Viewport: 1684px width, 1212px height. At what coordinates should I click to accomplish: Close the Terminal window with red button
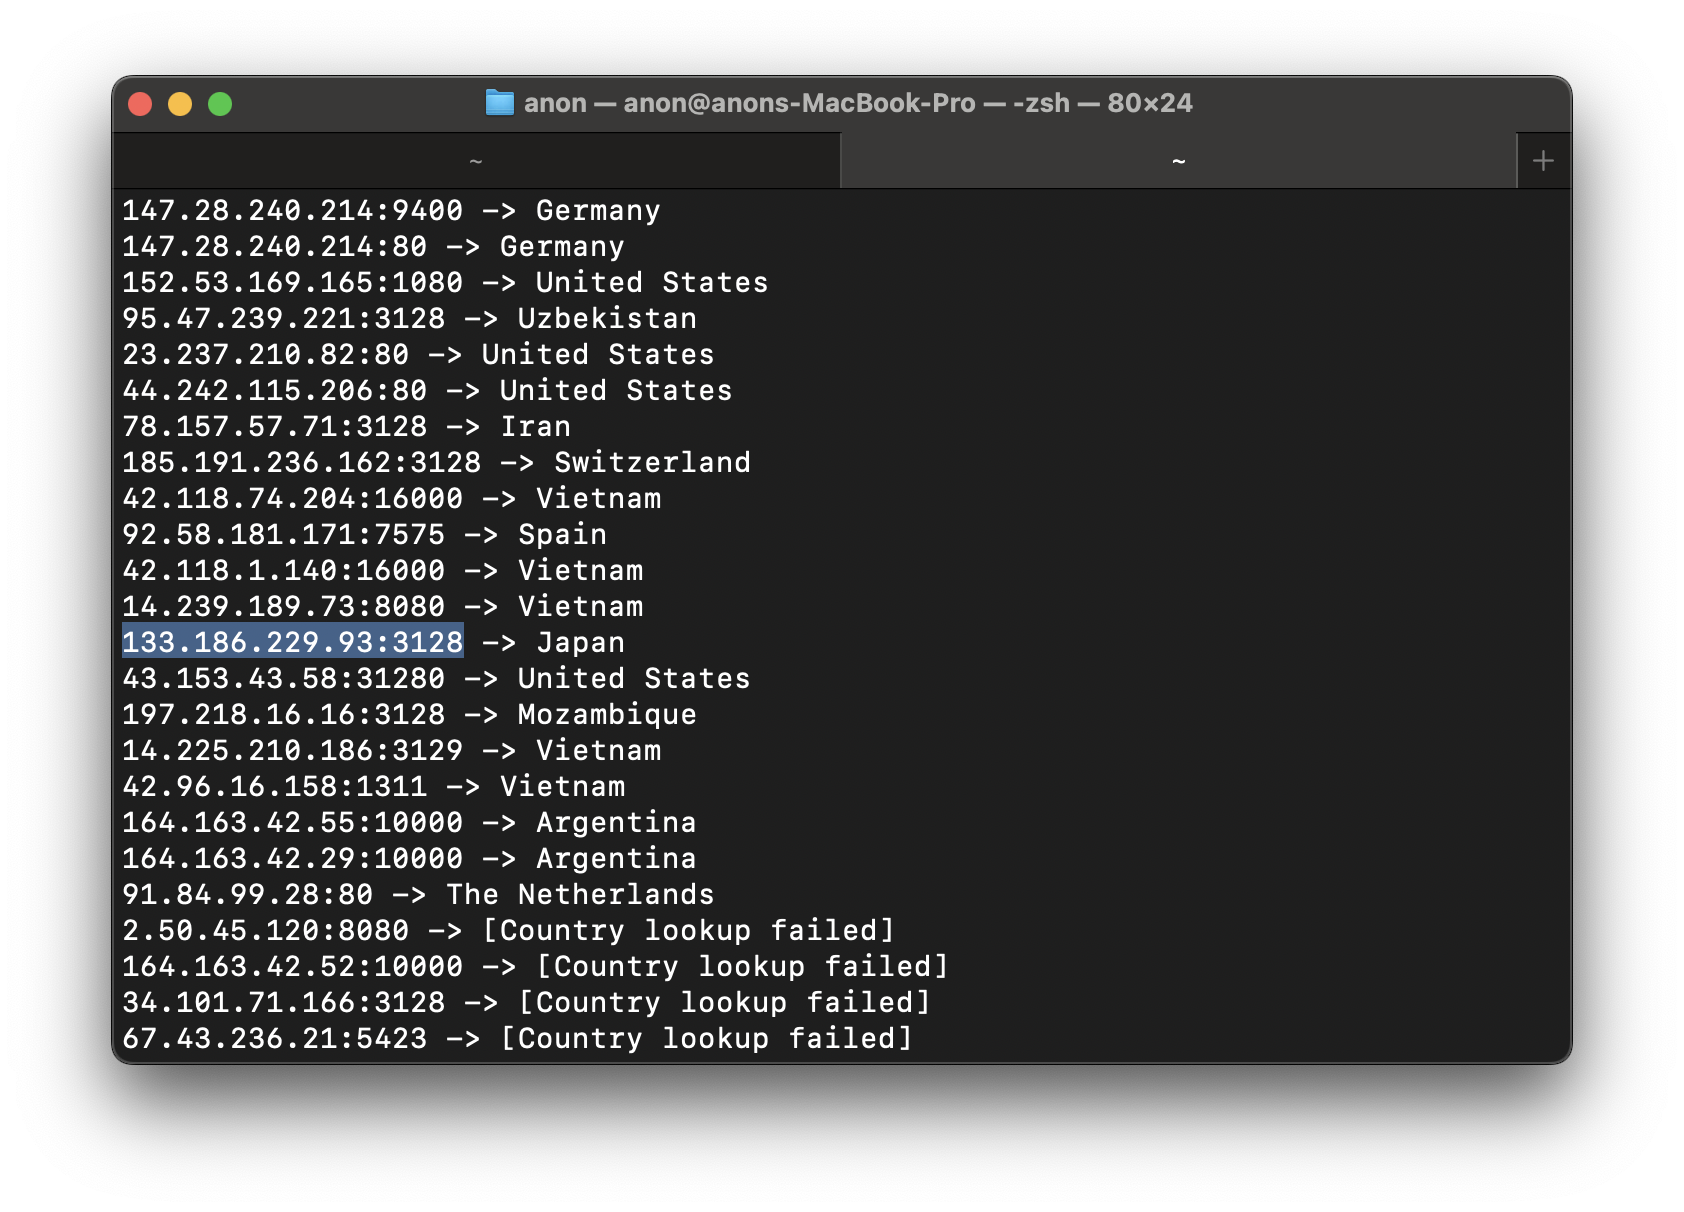[x=141, y=104]
